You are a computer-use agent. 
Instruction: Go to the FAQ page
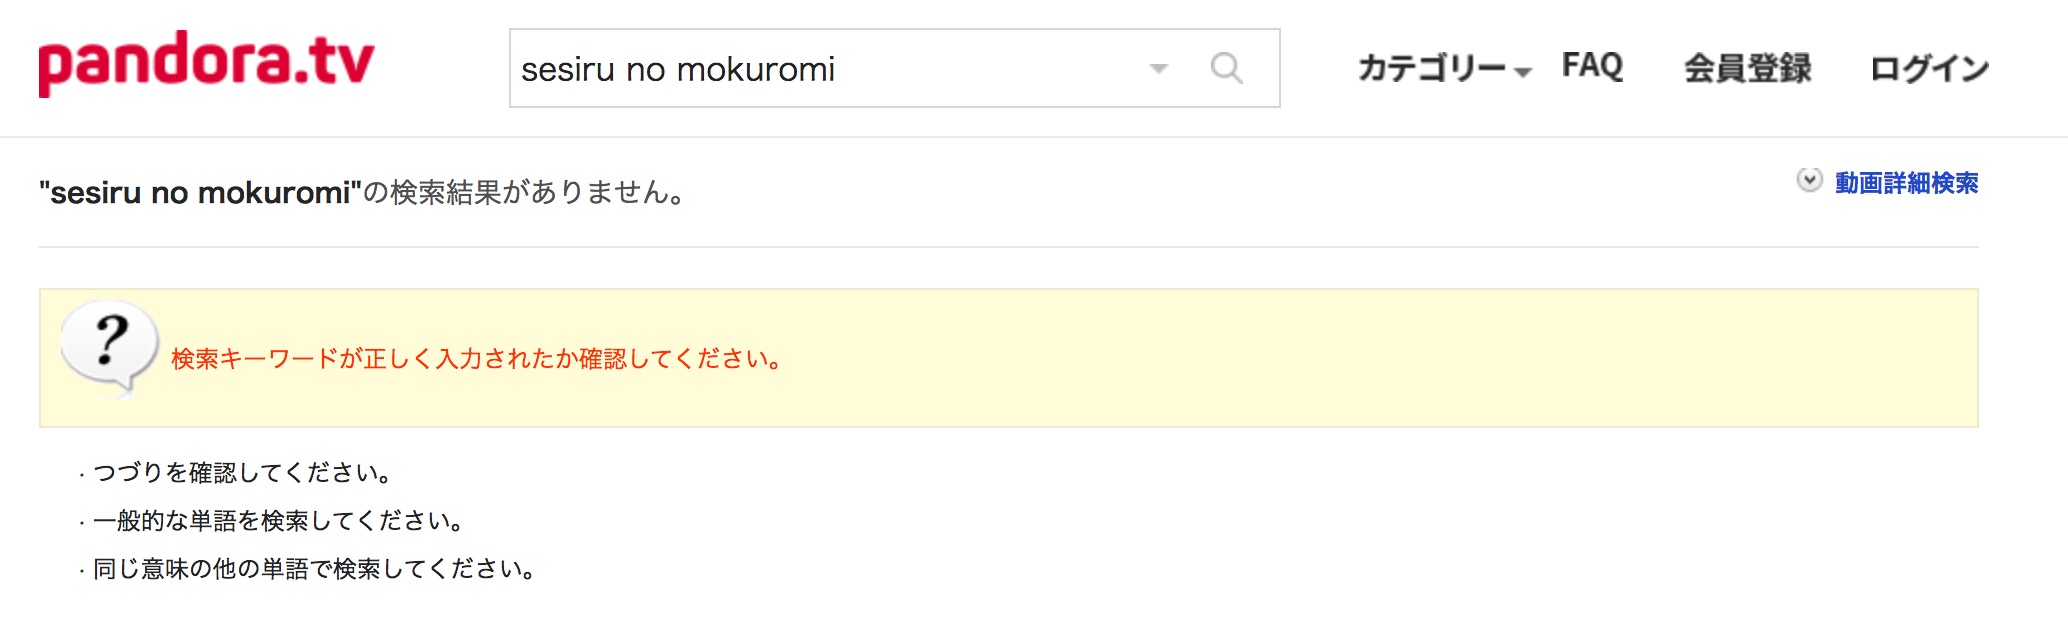(x=1592, y=66)
